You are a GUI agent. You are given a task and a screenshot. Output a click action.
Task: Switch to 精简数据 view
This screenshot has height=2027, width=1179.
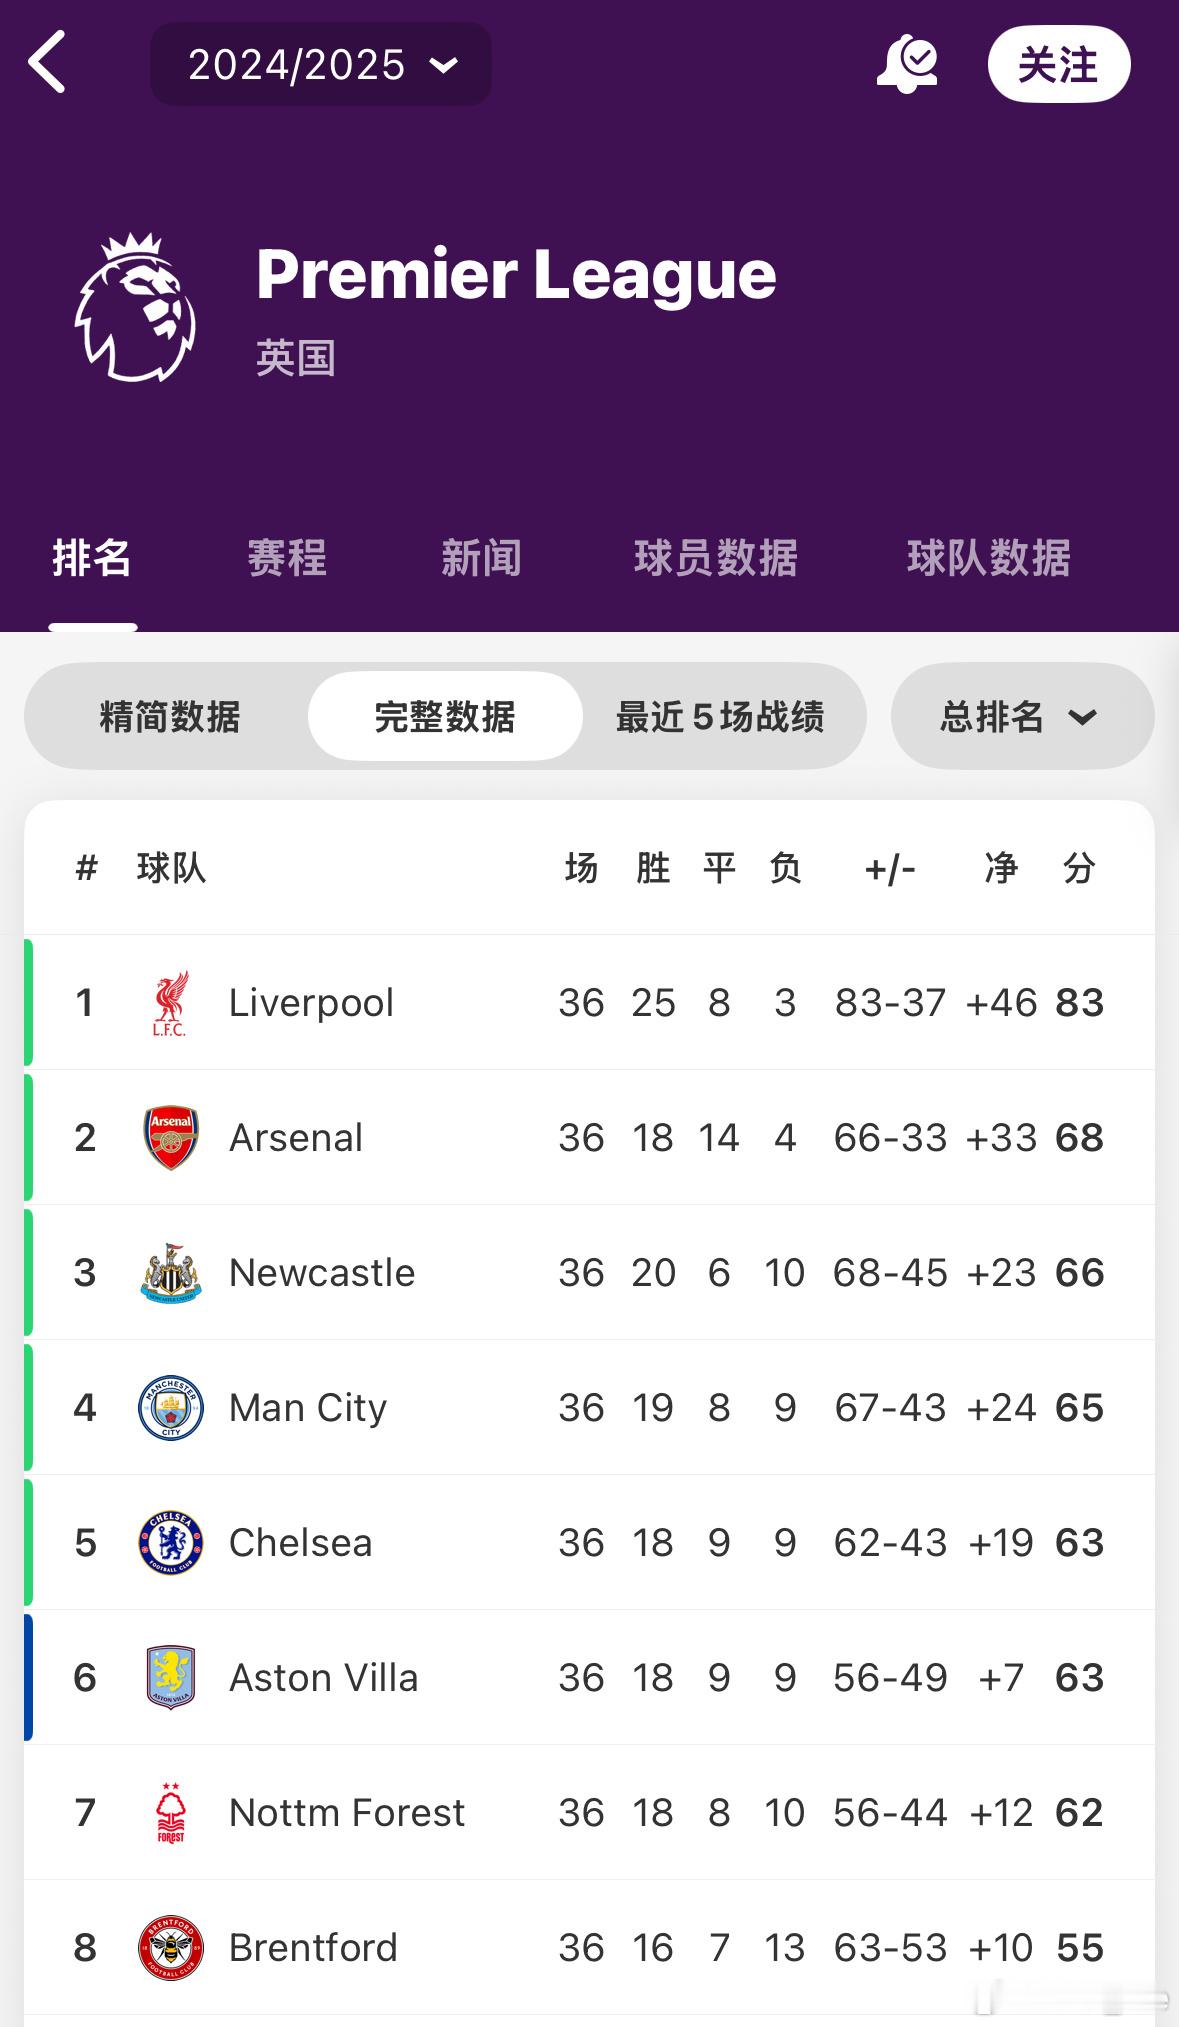point(170,717)
